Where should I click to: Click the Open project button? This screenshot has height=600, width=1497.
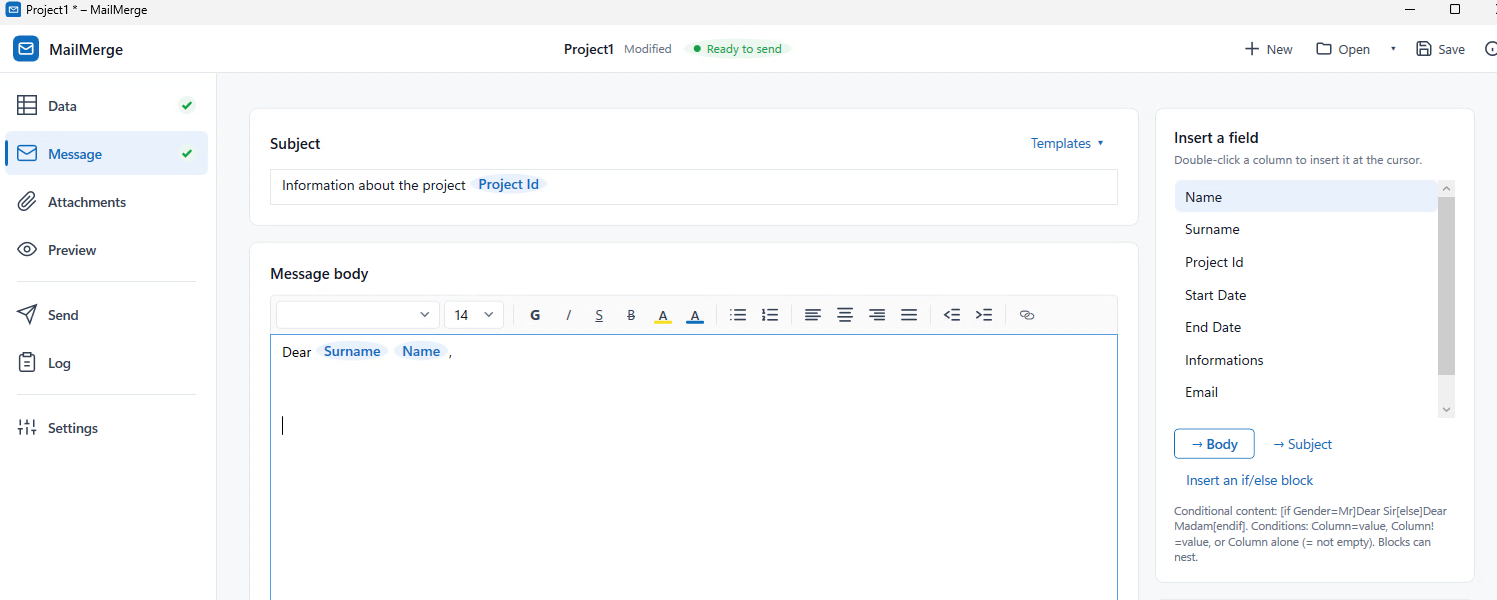[x=1343, y=49]
